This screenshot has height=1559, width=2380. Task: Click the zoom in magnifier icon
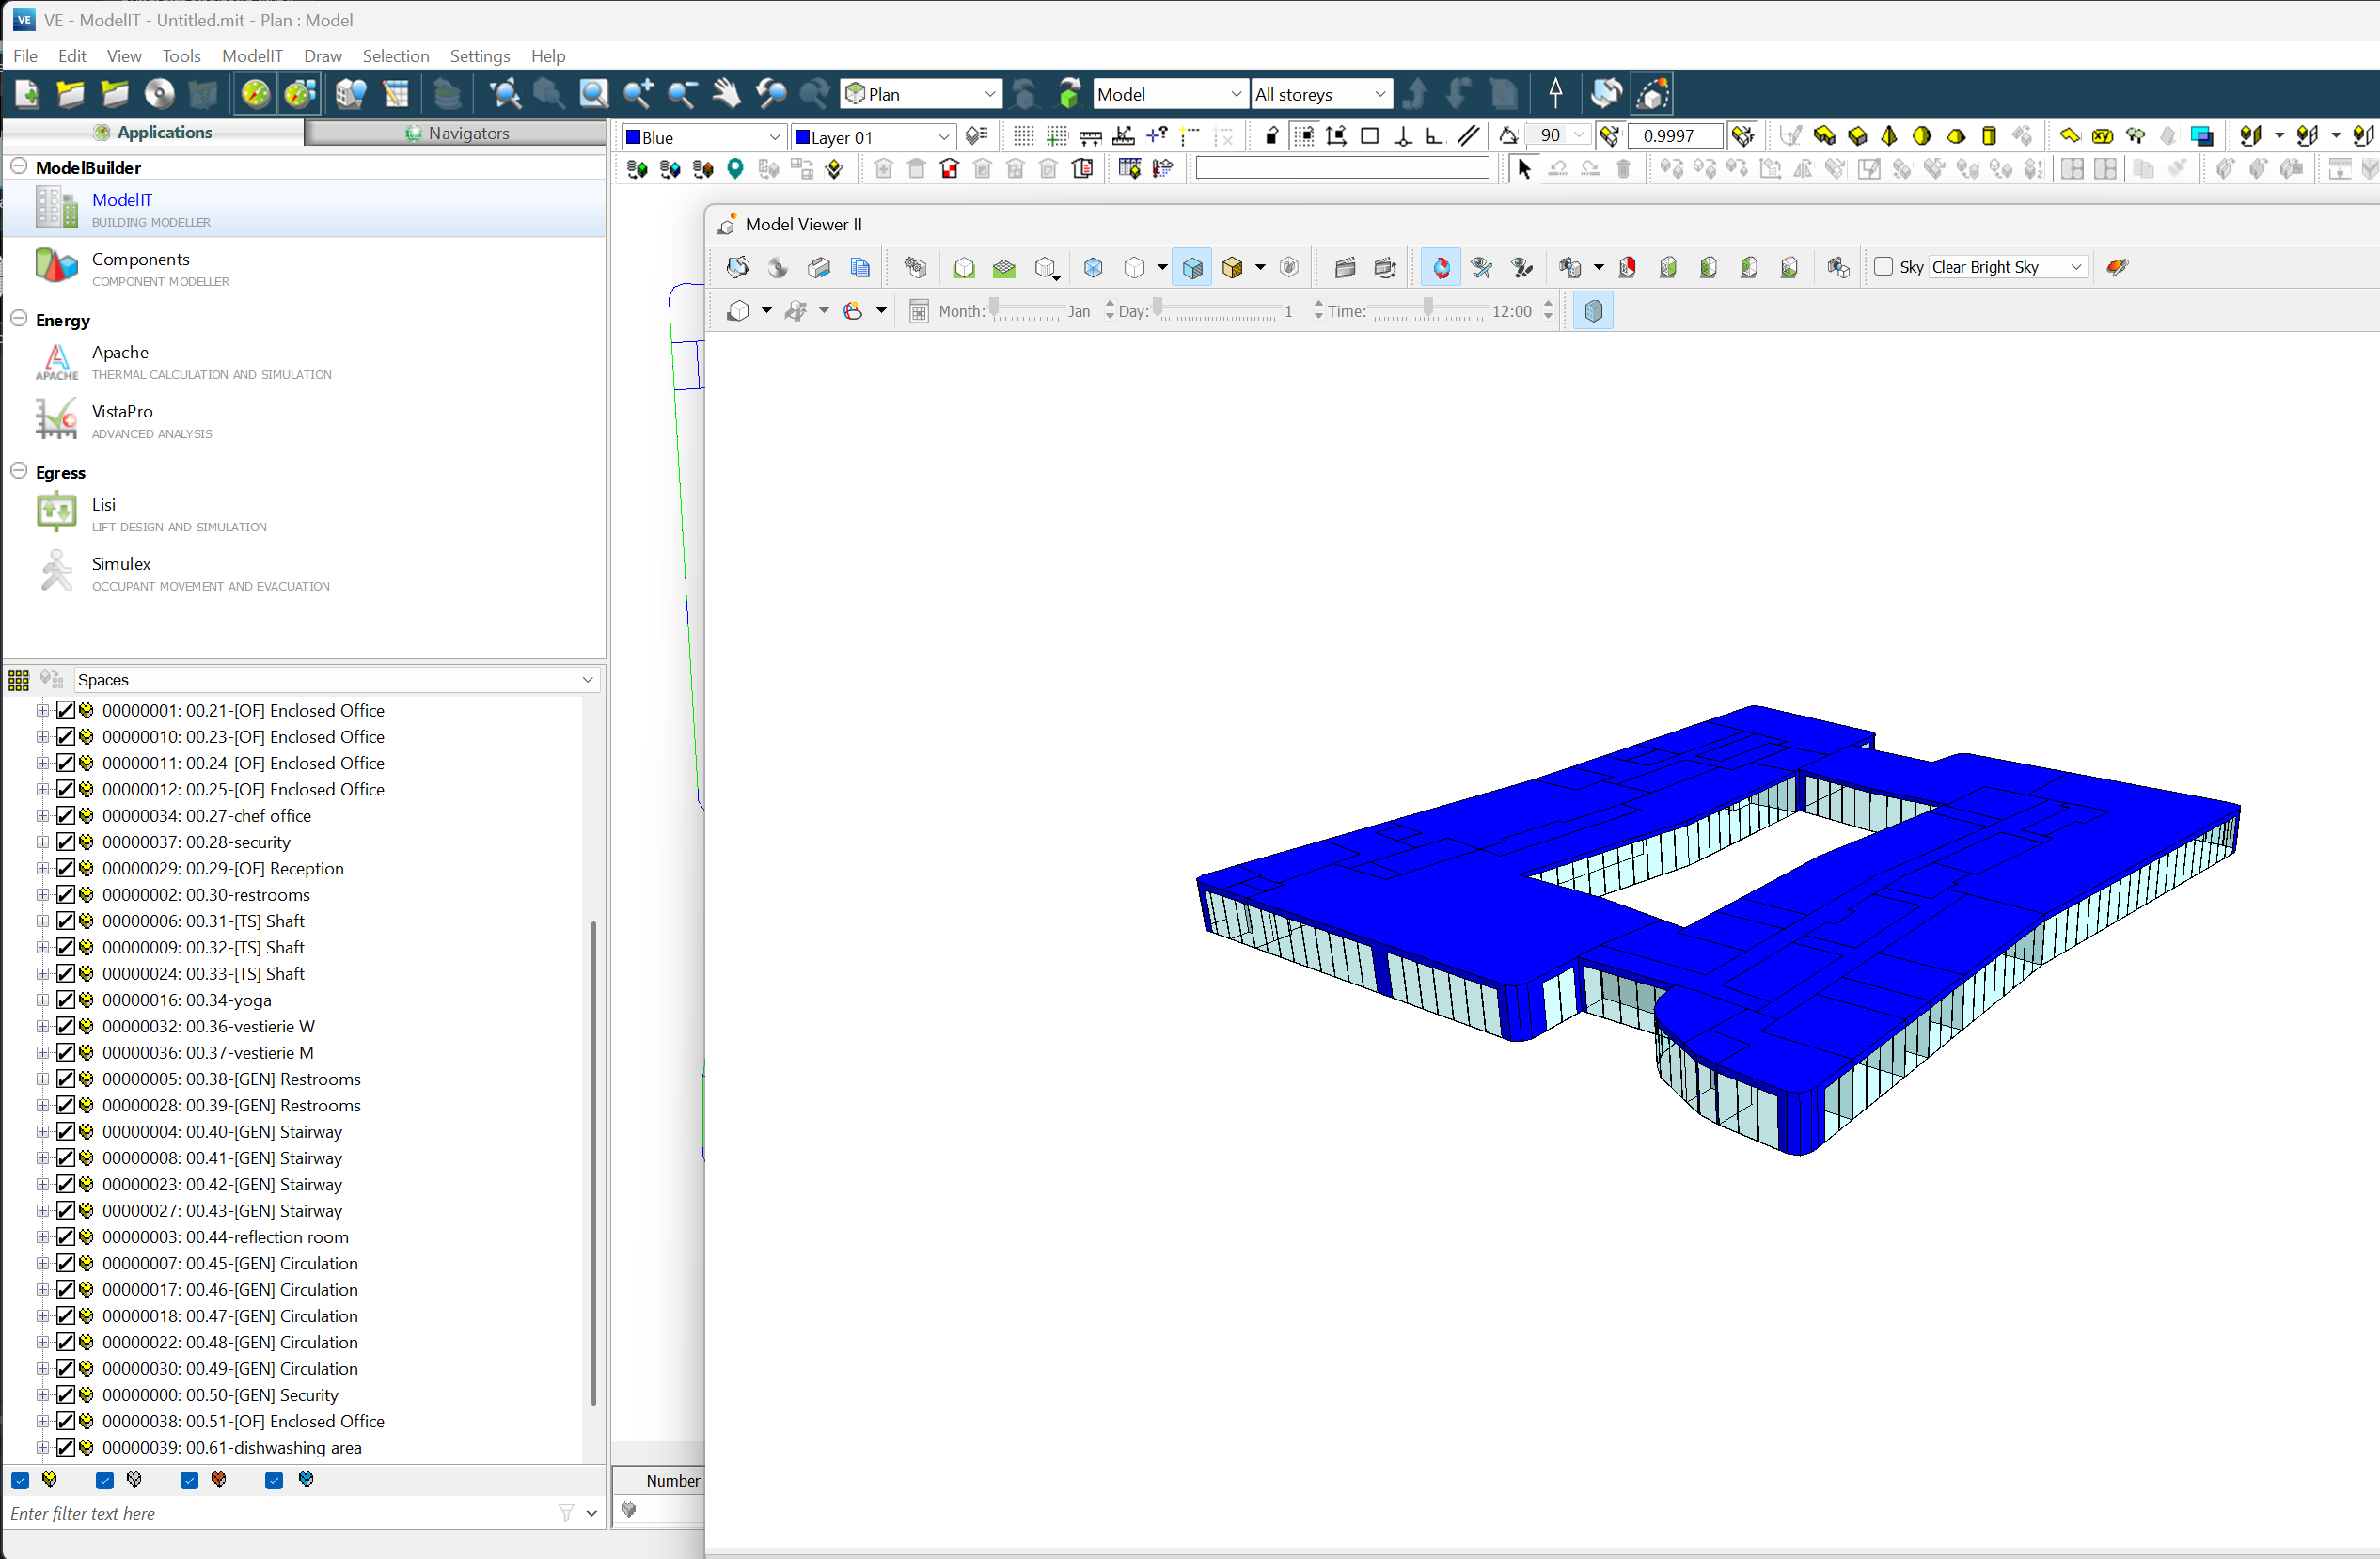[x=638, y=94]
